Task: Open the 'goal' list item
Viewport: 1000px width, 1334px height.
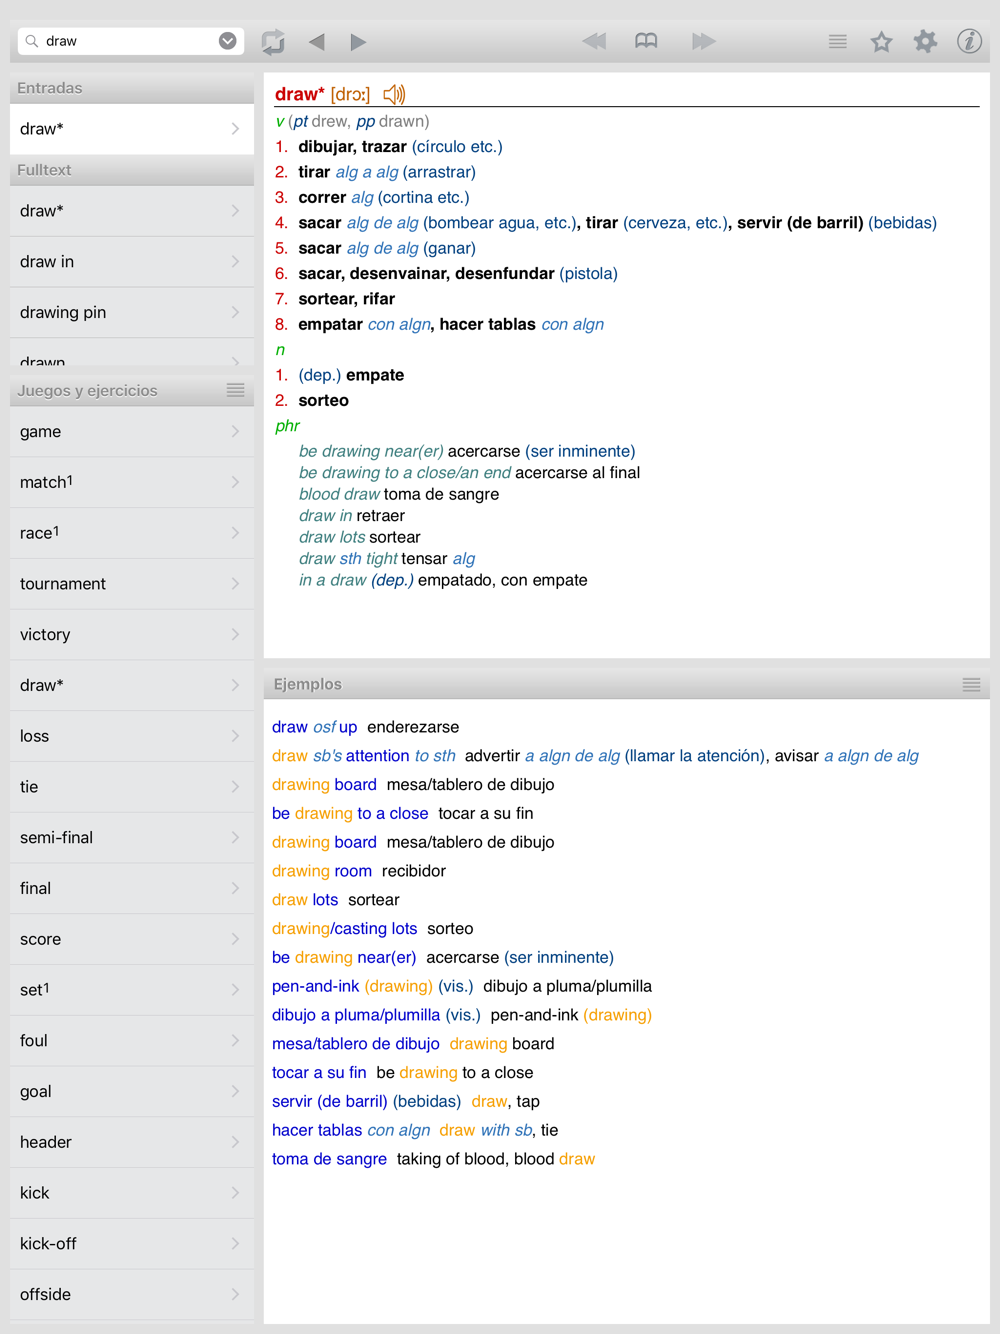Action: [132, 1092]
